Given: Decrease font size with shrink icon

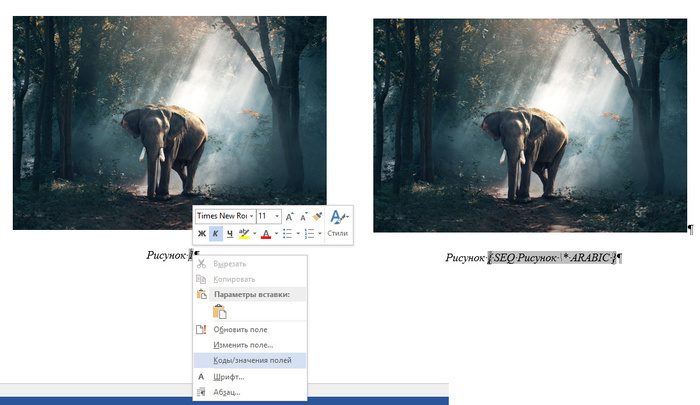Looking at the screenshot, I should click(304, 217).
